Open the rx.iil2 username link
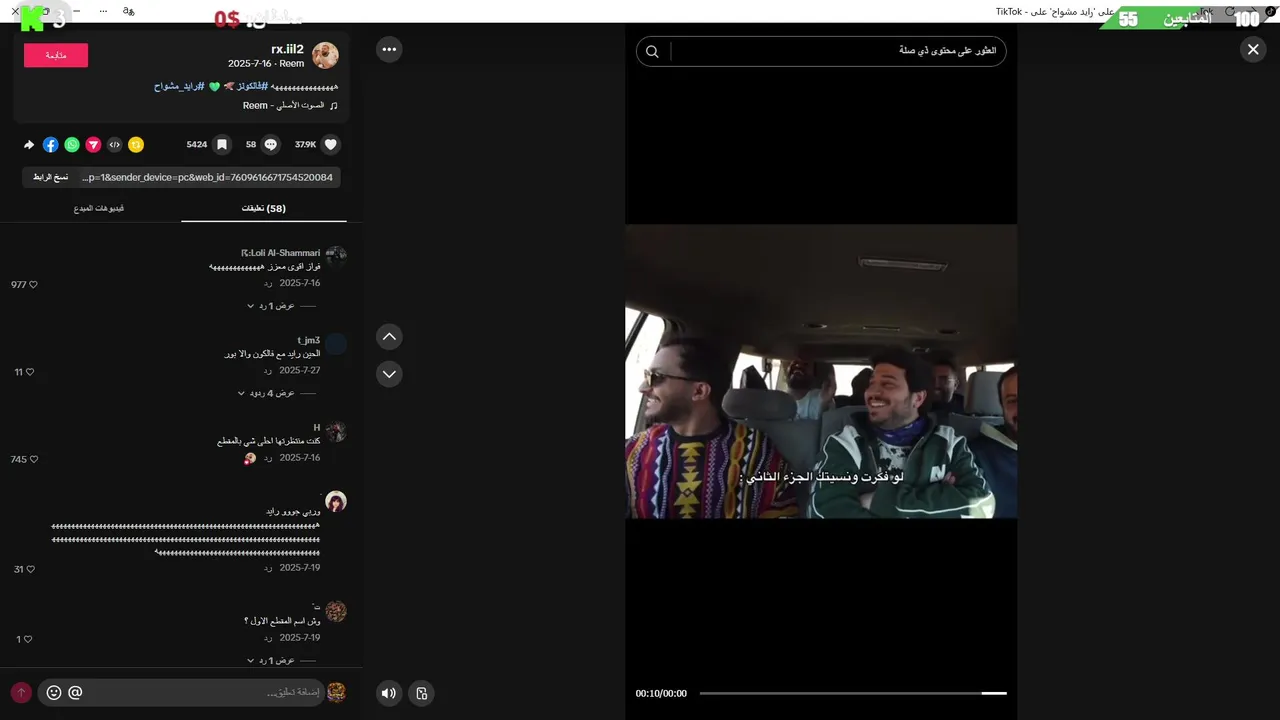This screenshot has width=1280, height=720. coord(287,49)
